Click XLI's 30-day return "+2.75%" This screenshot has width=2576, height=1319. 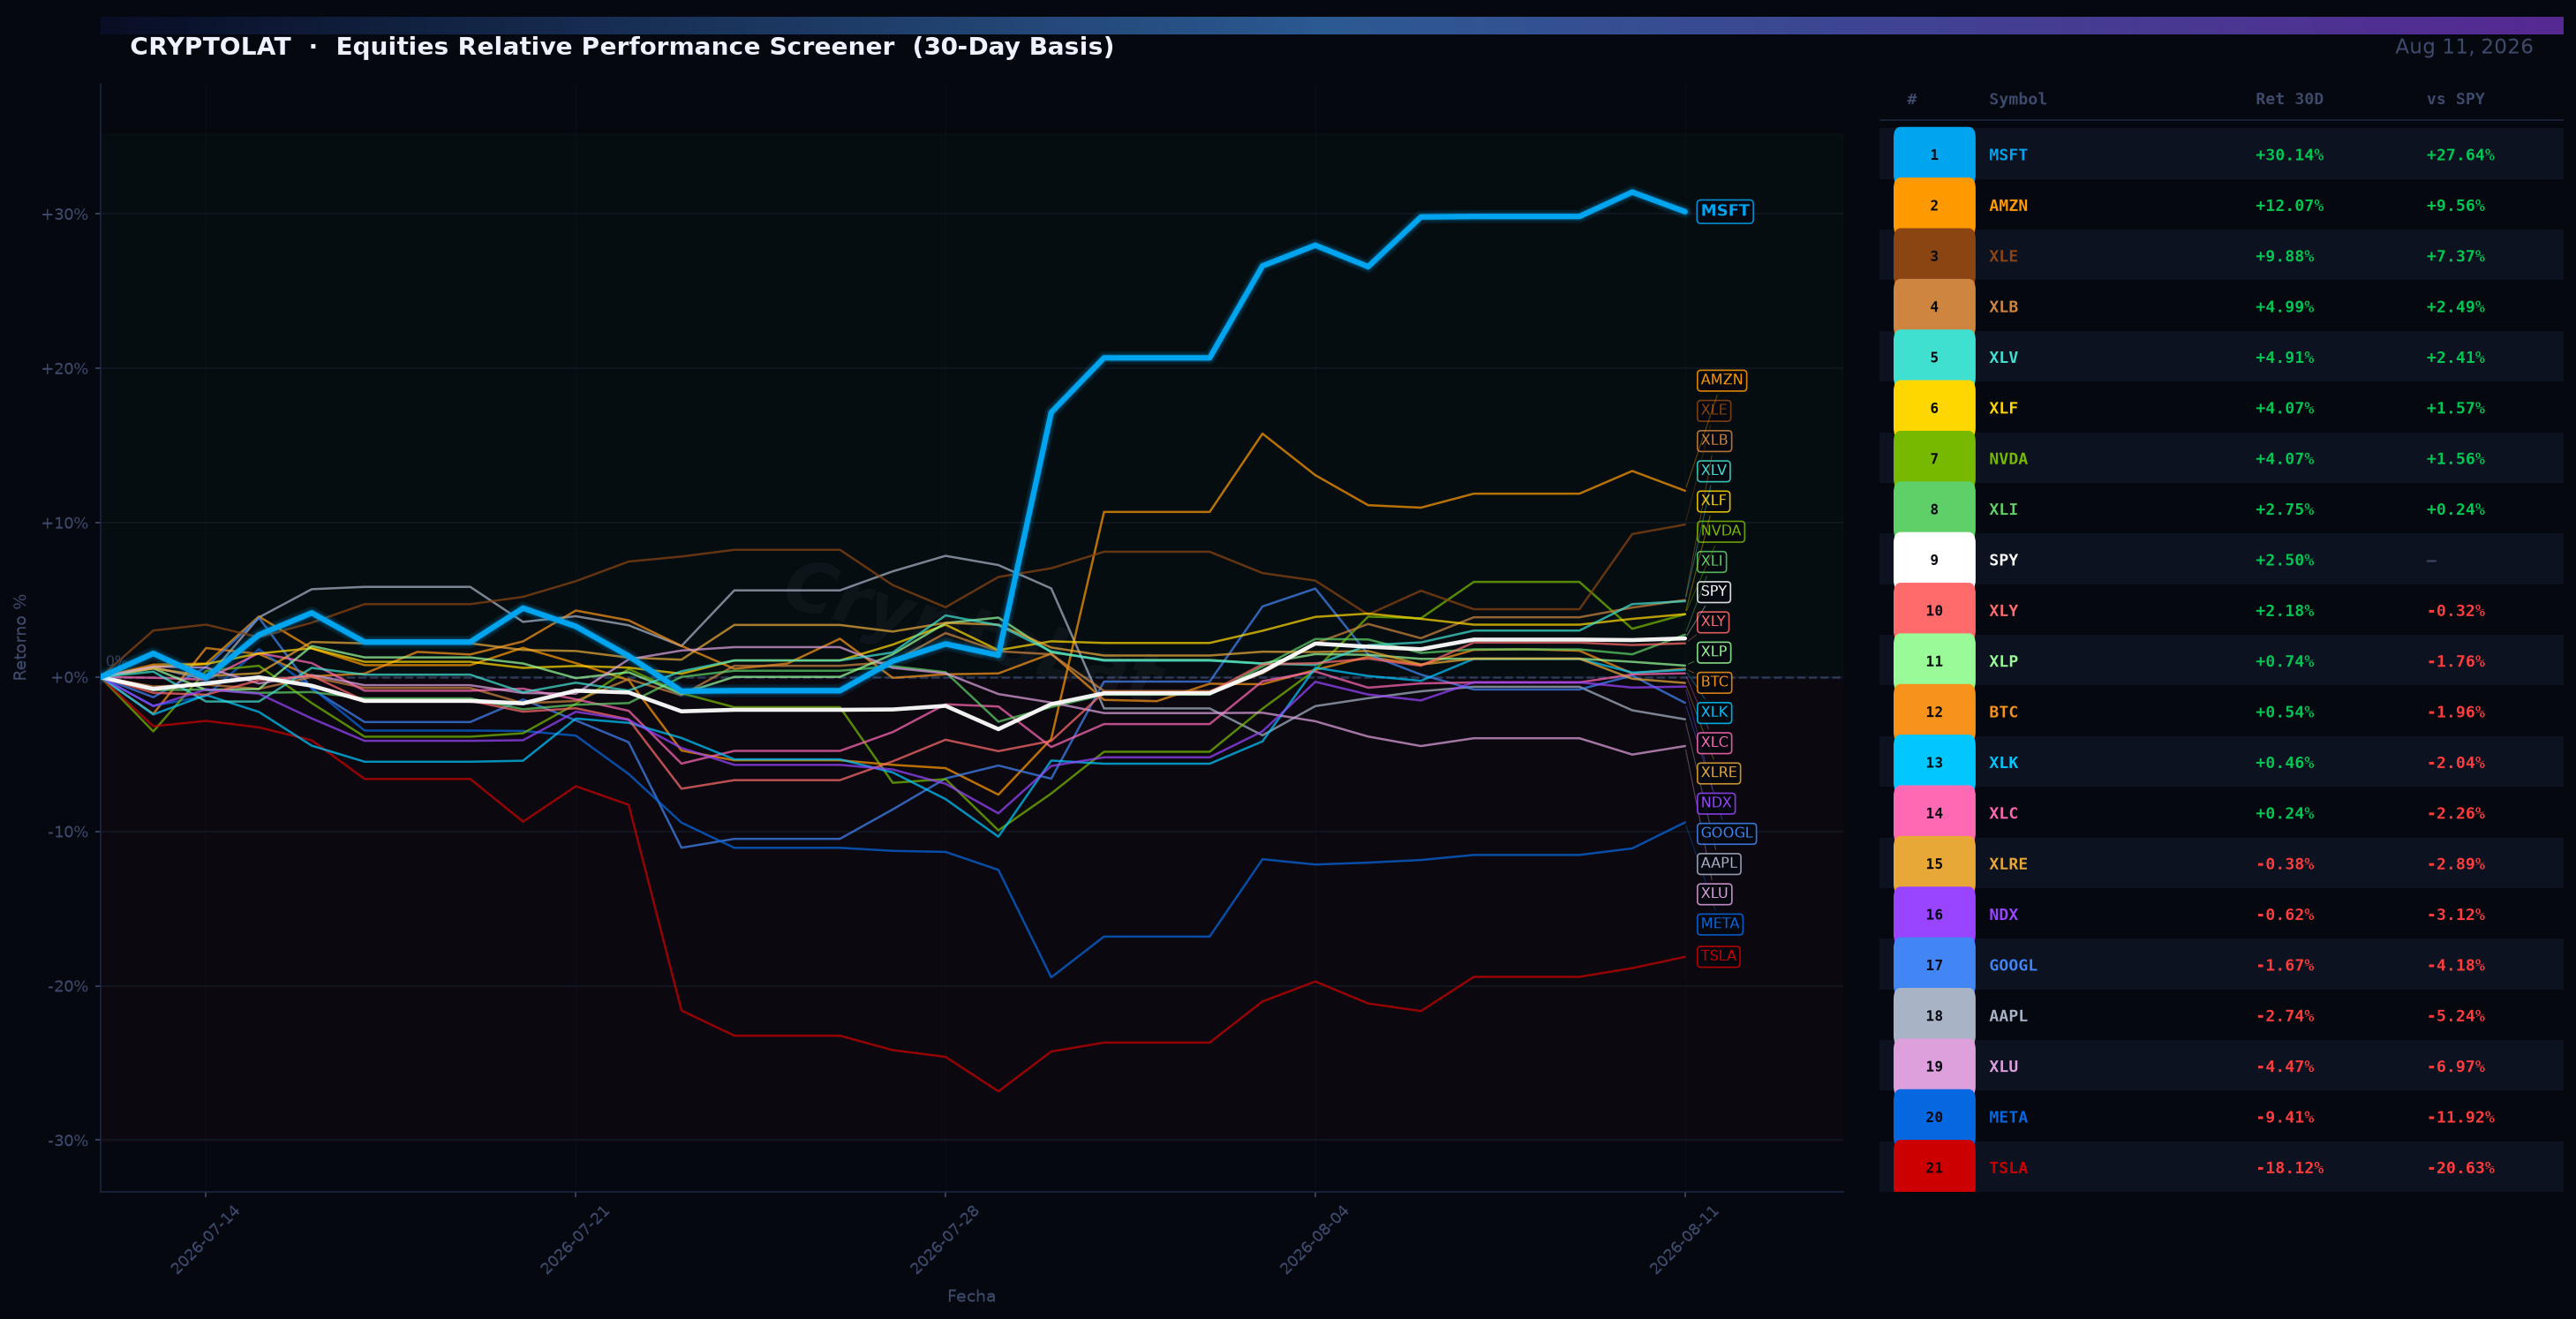[x=2284, y=509]
